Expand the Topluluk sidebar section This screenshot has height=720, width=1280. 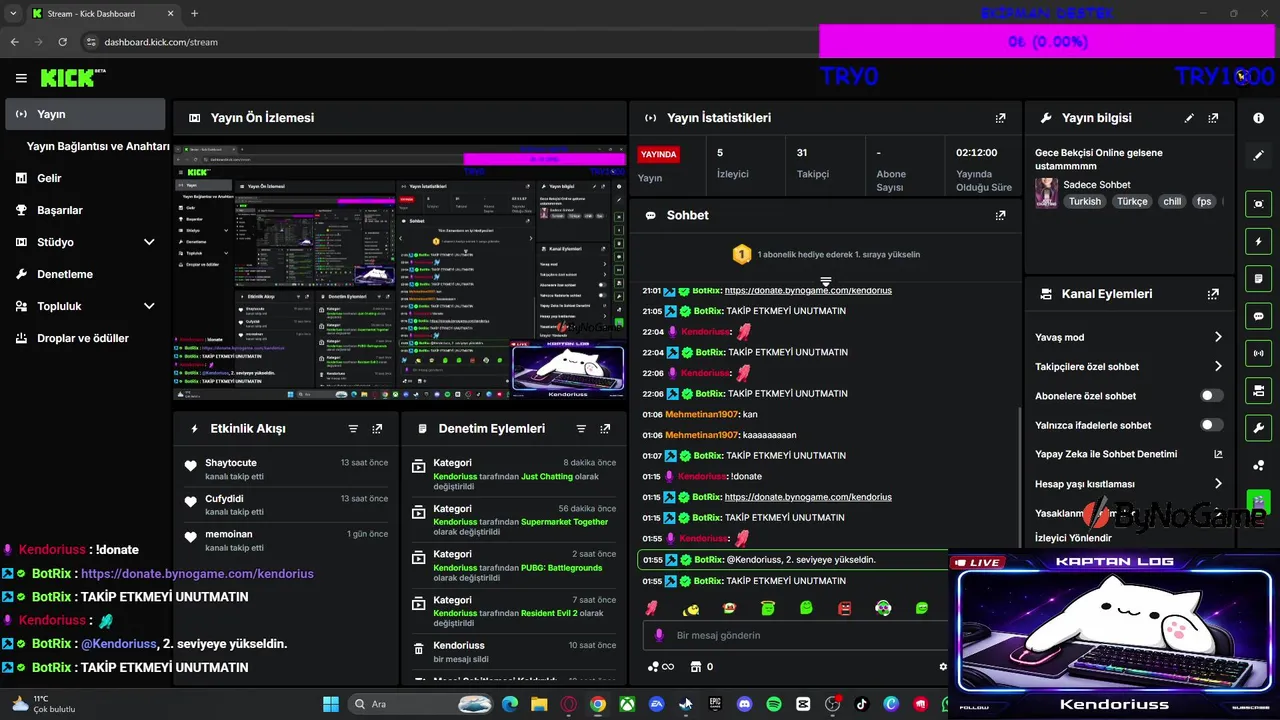coord(149,306)
